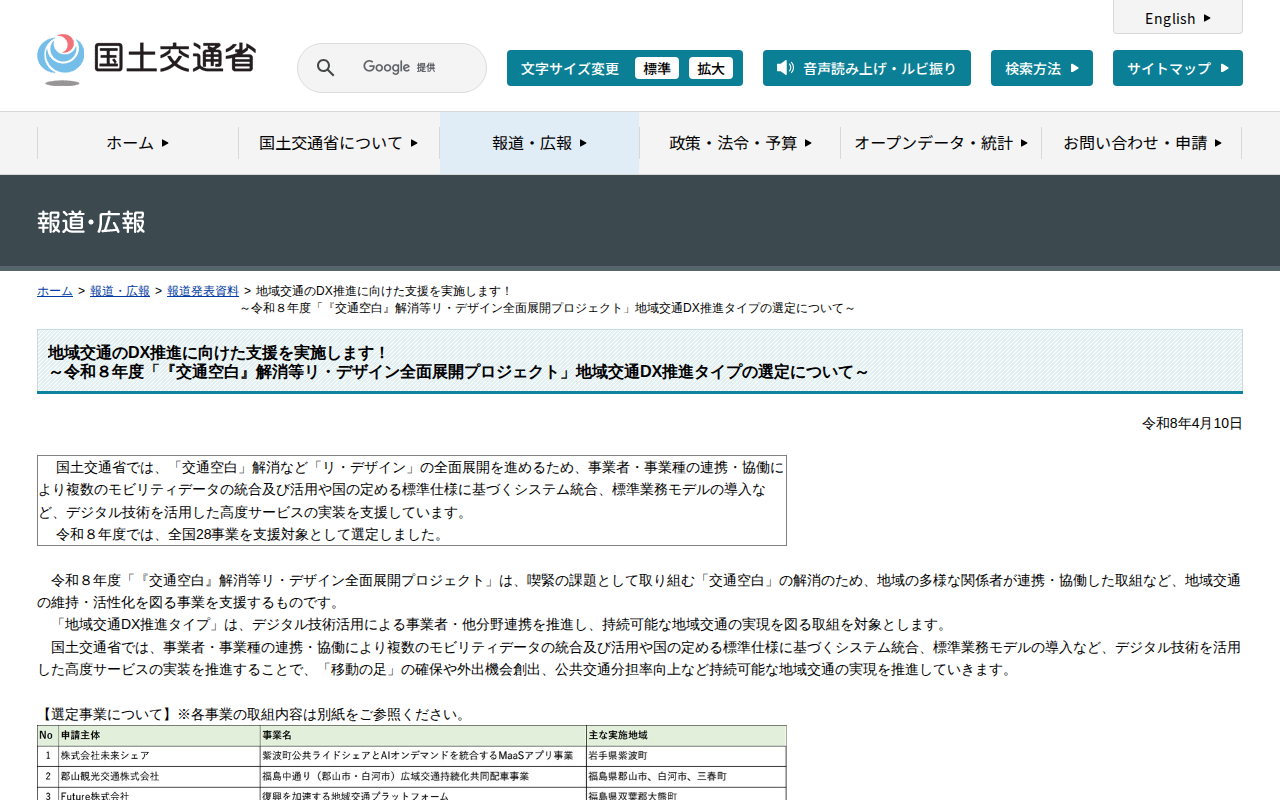Open the サイトマップ page
The height and width of the screenshot is (800, 1280).
pyautogui.click(x=1178, y=68)
